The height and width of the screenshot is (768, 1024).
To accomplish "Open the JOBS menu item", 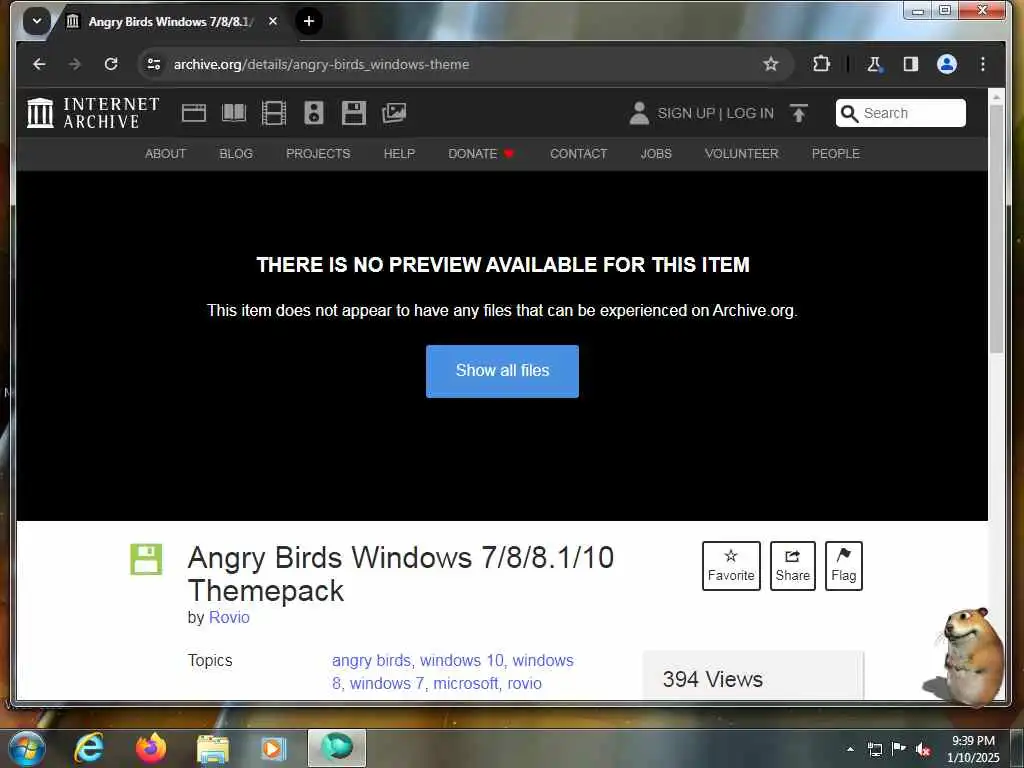I will point(656,153).
